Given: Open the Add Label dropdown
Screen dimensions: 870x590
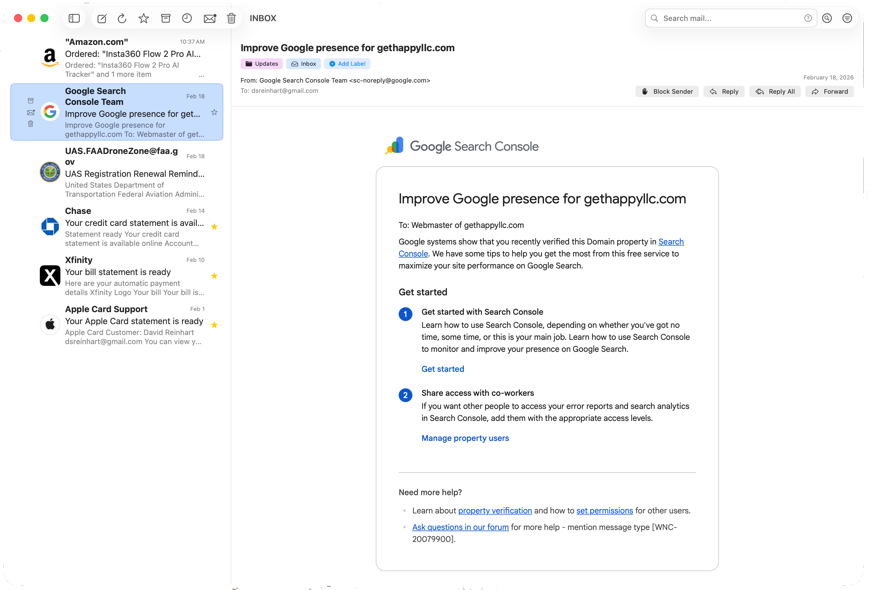Looking at the screenshot, I should click(348, 64).
